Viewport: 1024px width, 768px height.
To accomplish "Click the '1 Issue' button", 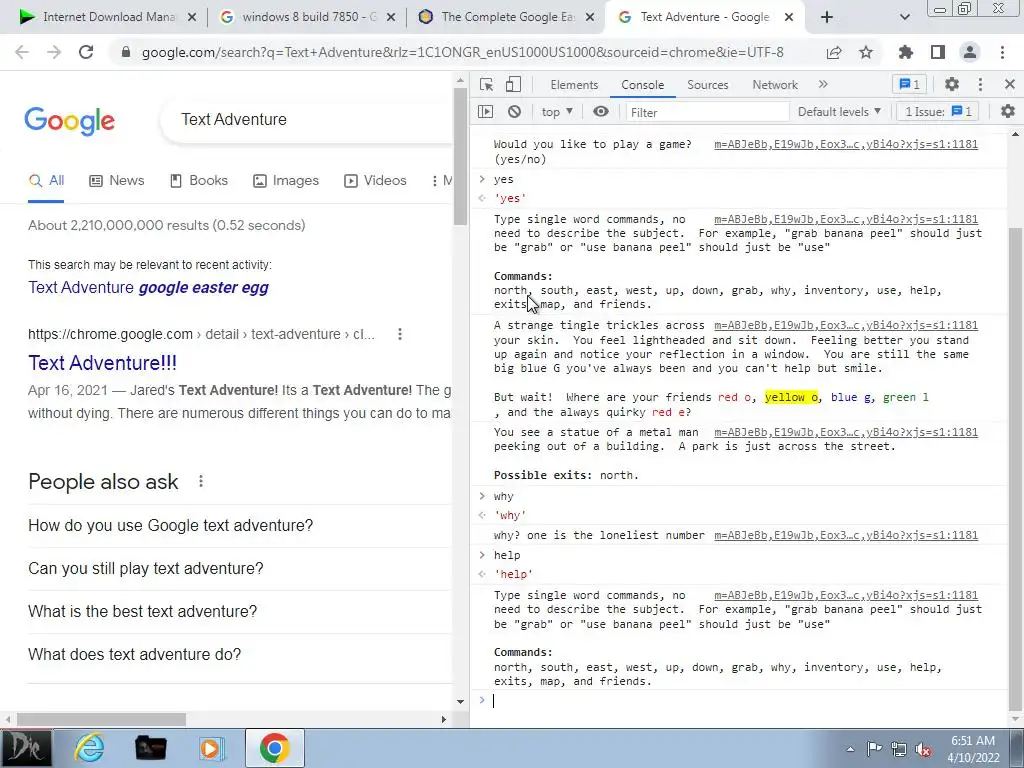I will coord(938,112).
